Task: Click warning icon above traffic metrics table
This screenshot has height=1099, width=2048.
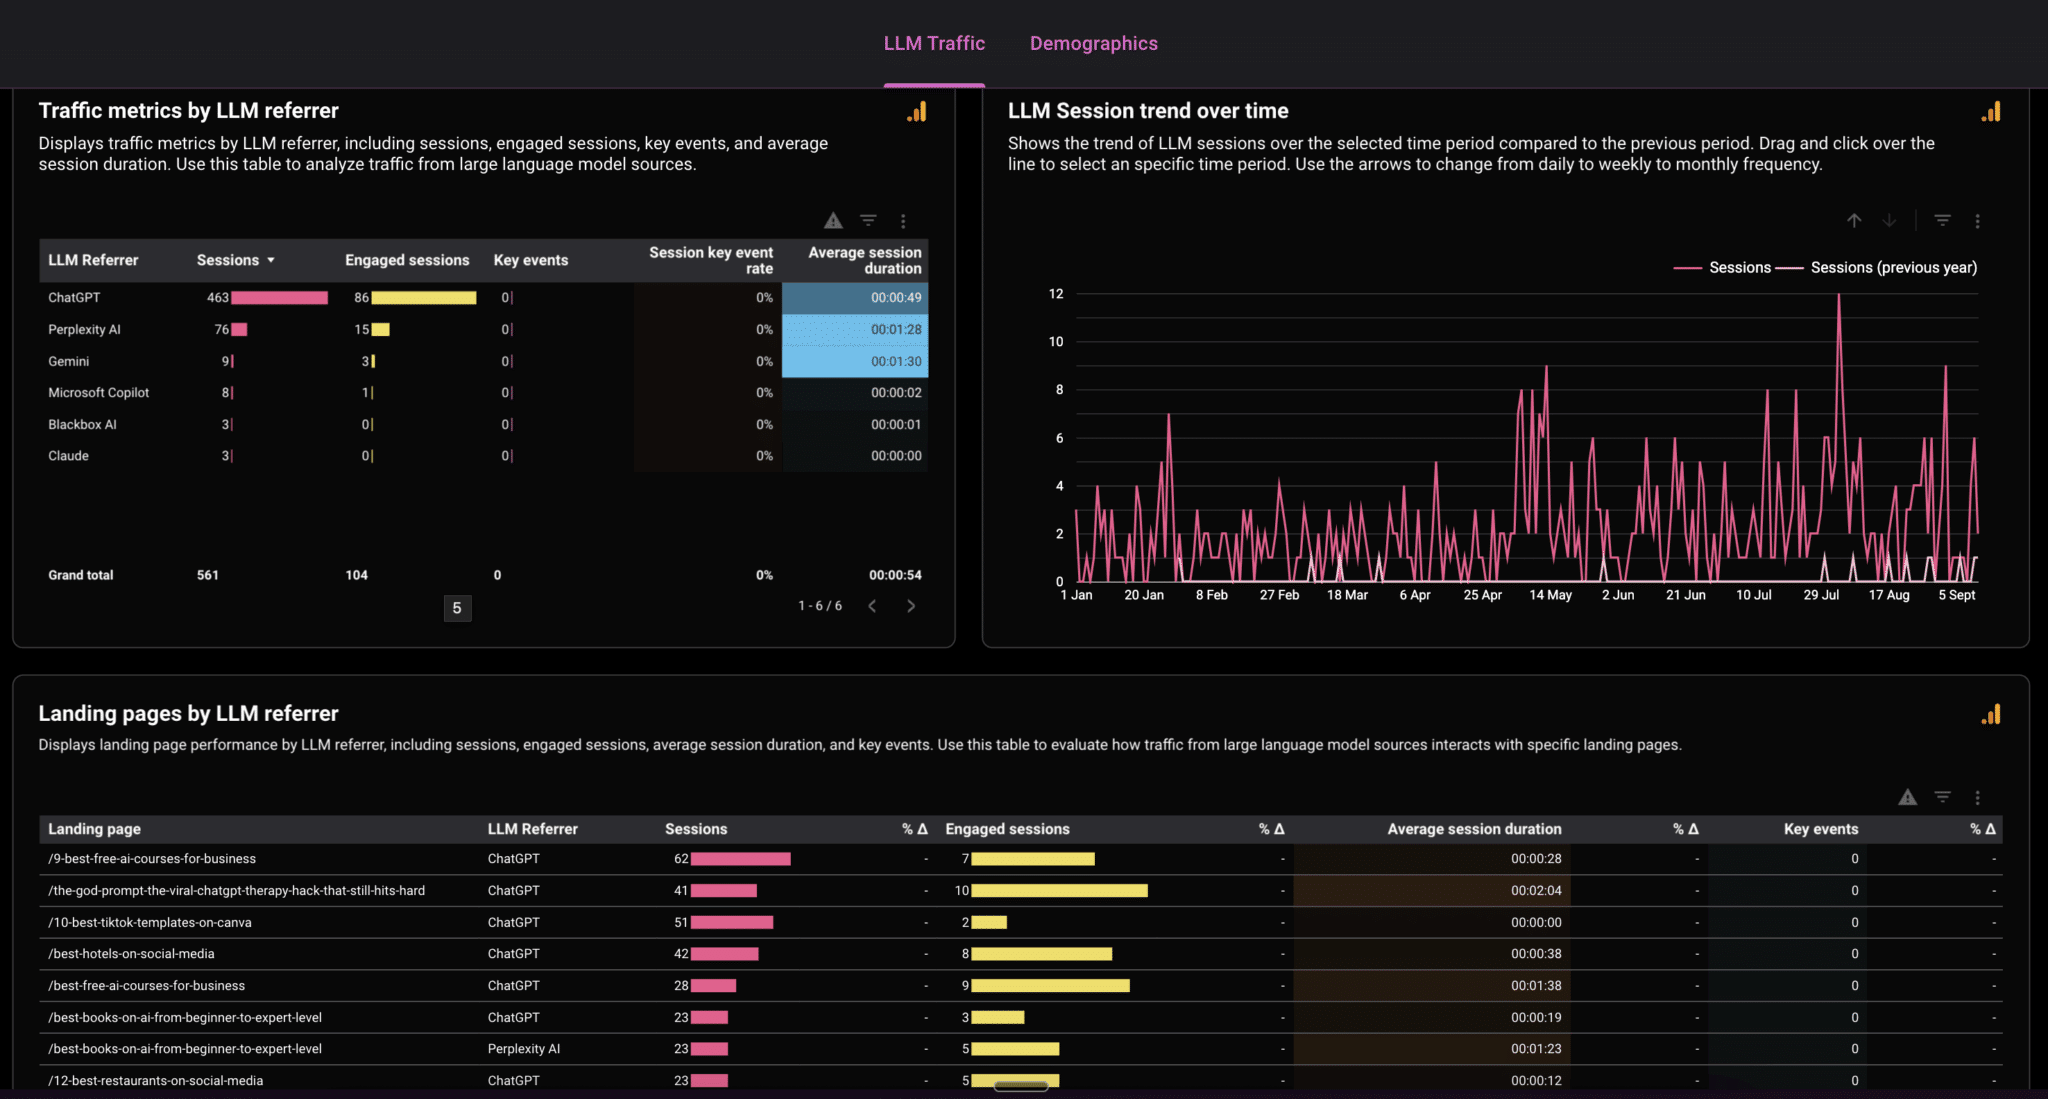Action: point(833,221)
